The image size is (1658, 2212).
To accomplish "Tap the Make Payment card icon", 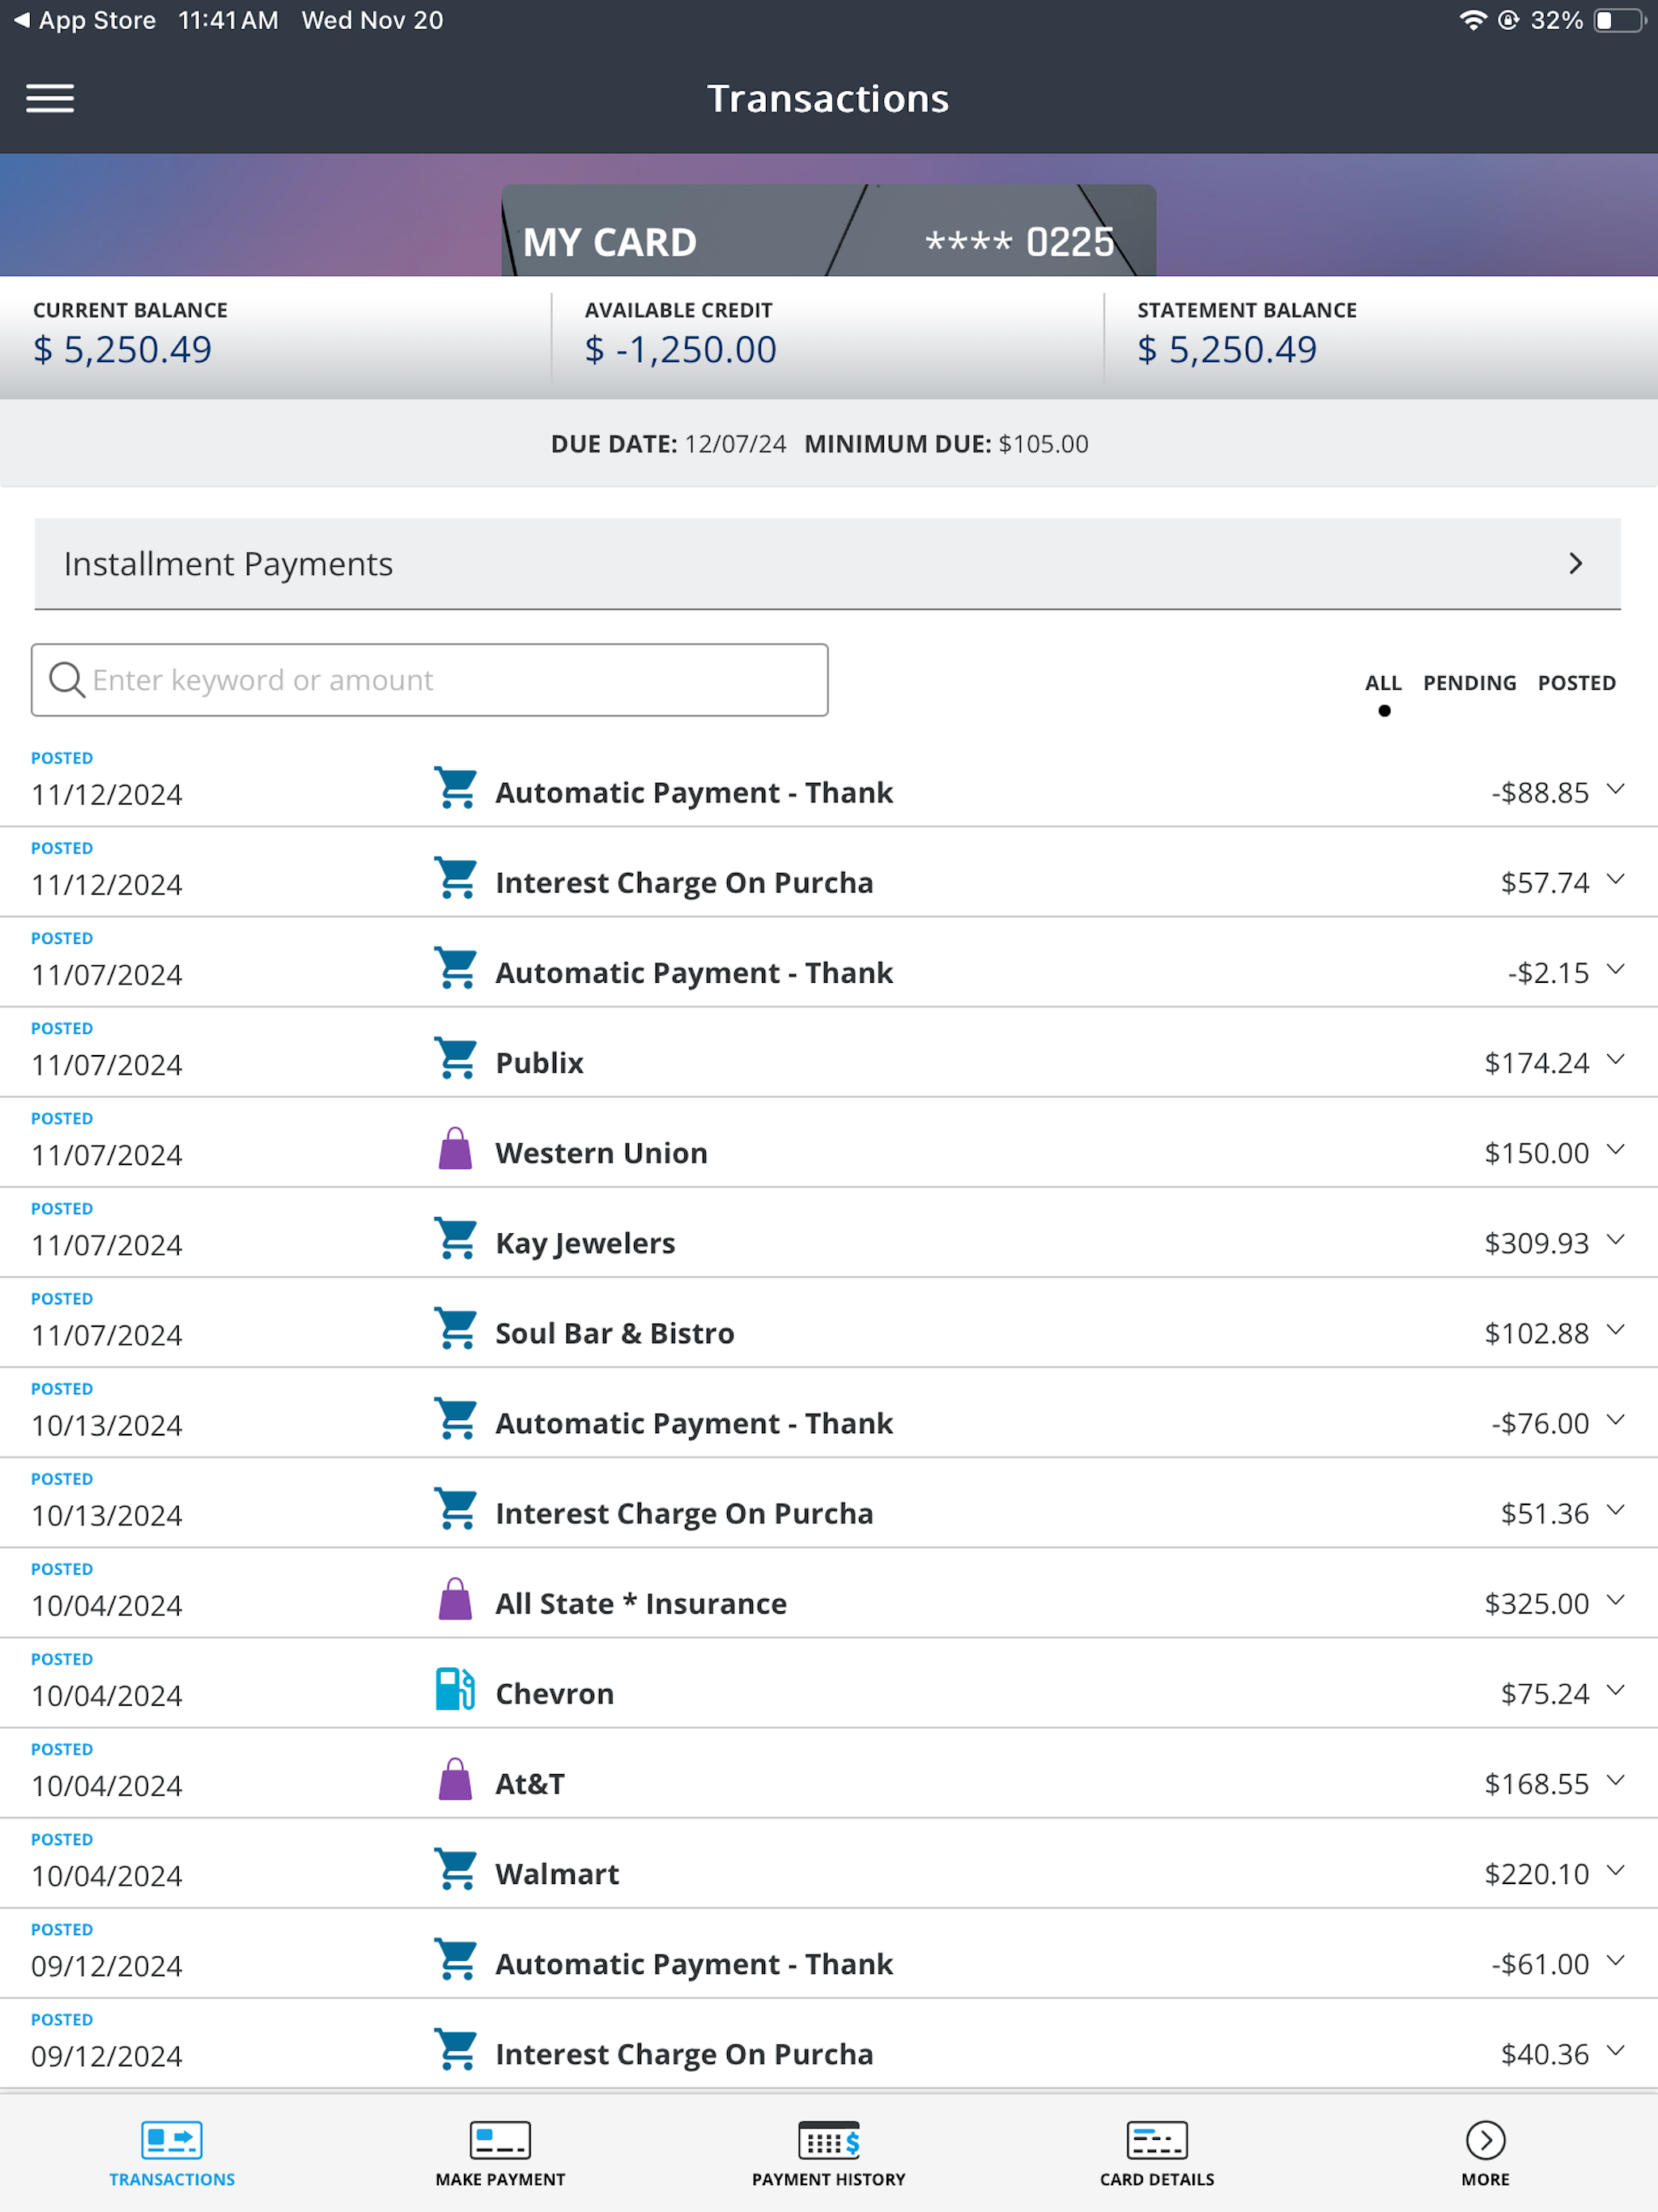I will (500, 2140).
